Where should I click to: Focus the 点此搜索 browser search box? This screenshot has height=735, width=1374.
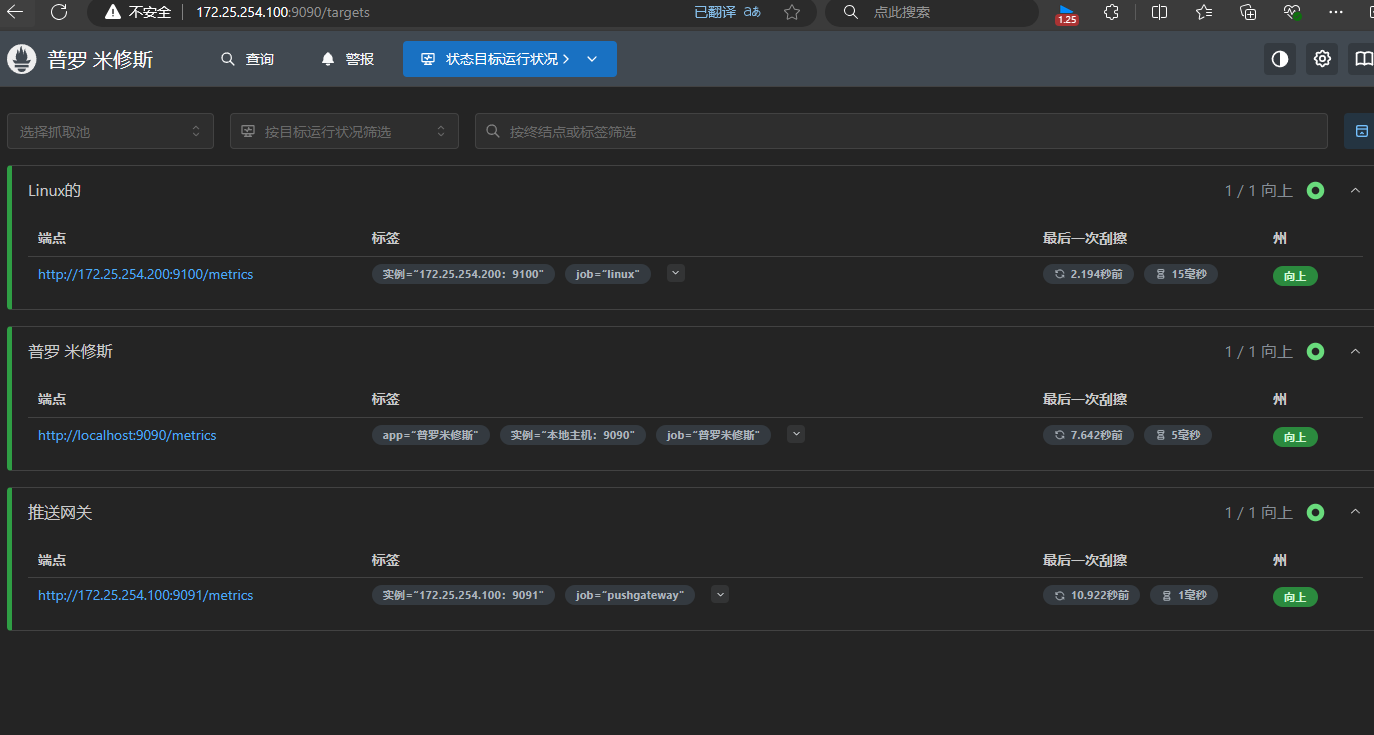[931, 12]
